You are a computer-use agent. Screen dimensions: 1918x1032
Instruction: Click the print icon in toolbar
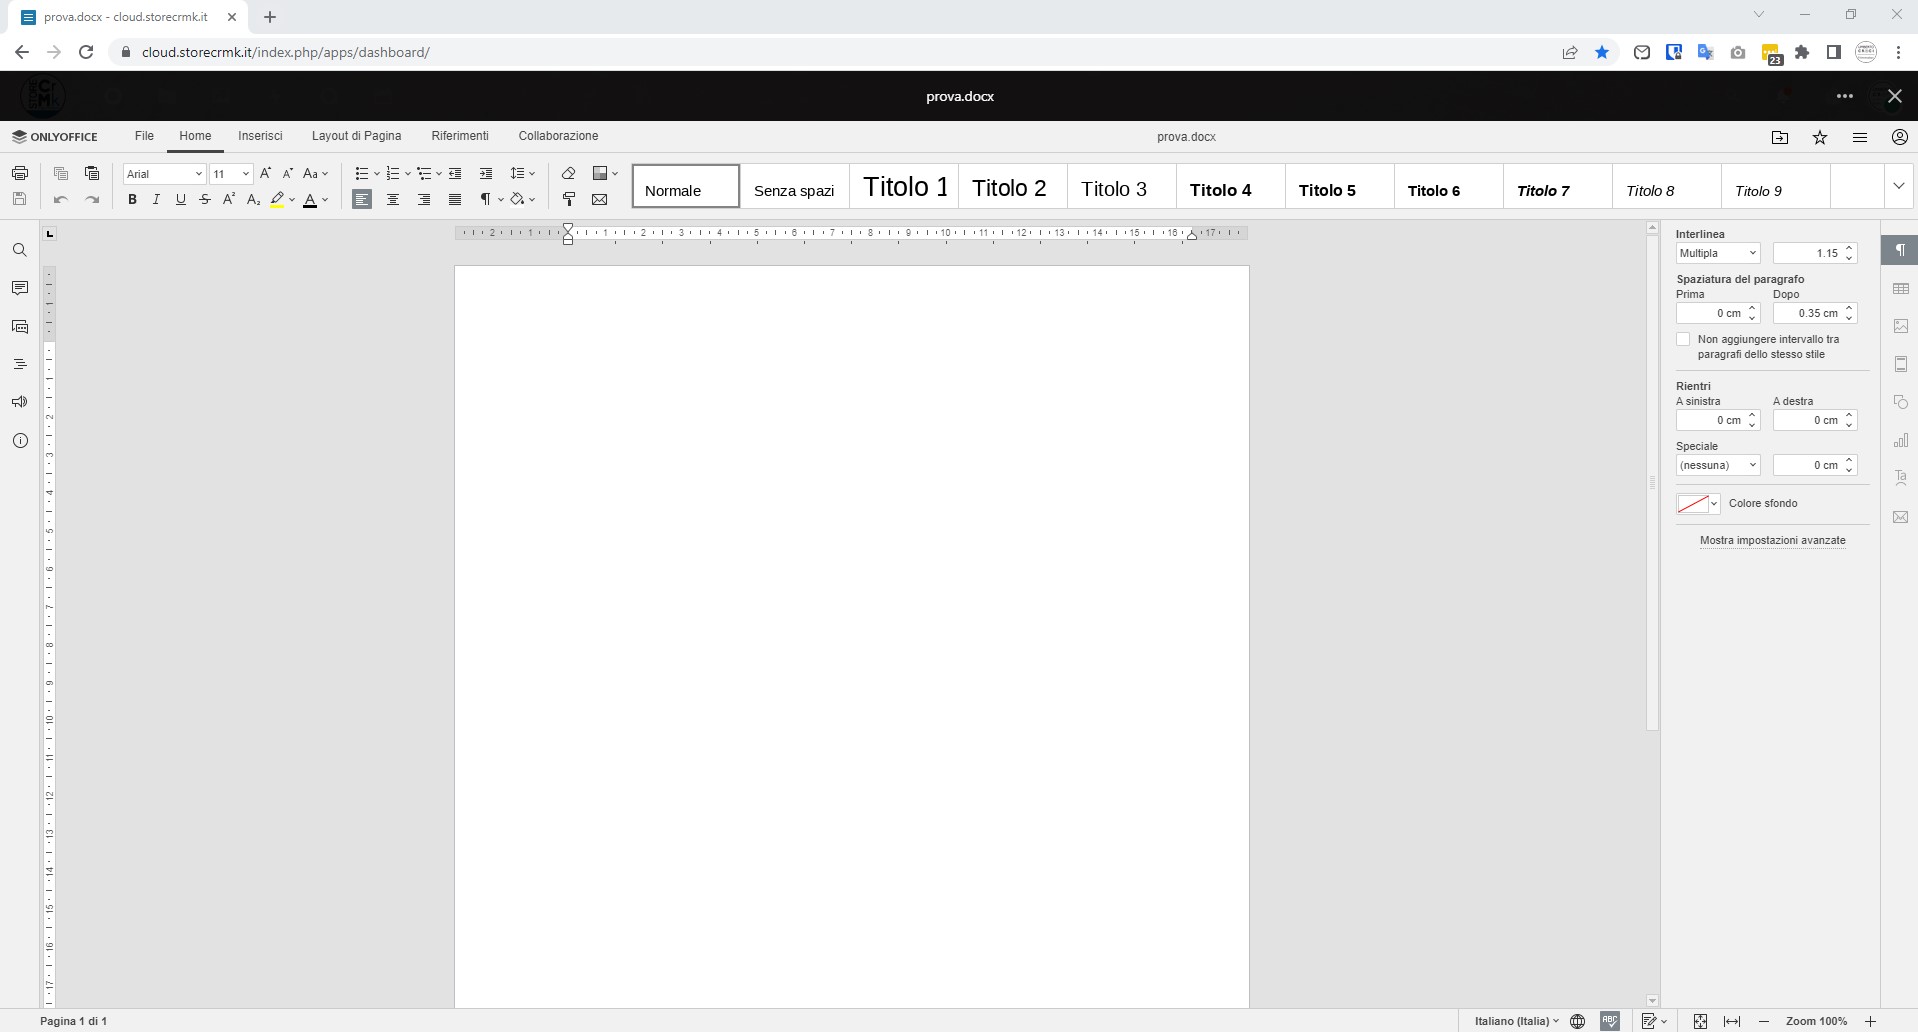click(x=19, y=173)
